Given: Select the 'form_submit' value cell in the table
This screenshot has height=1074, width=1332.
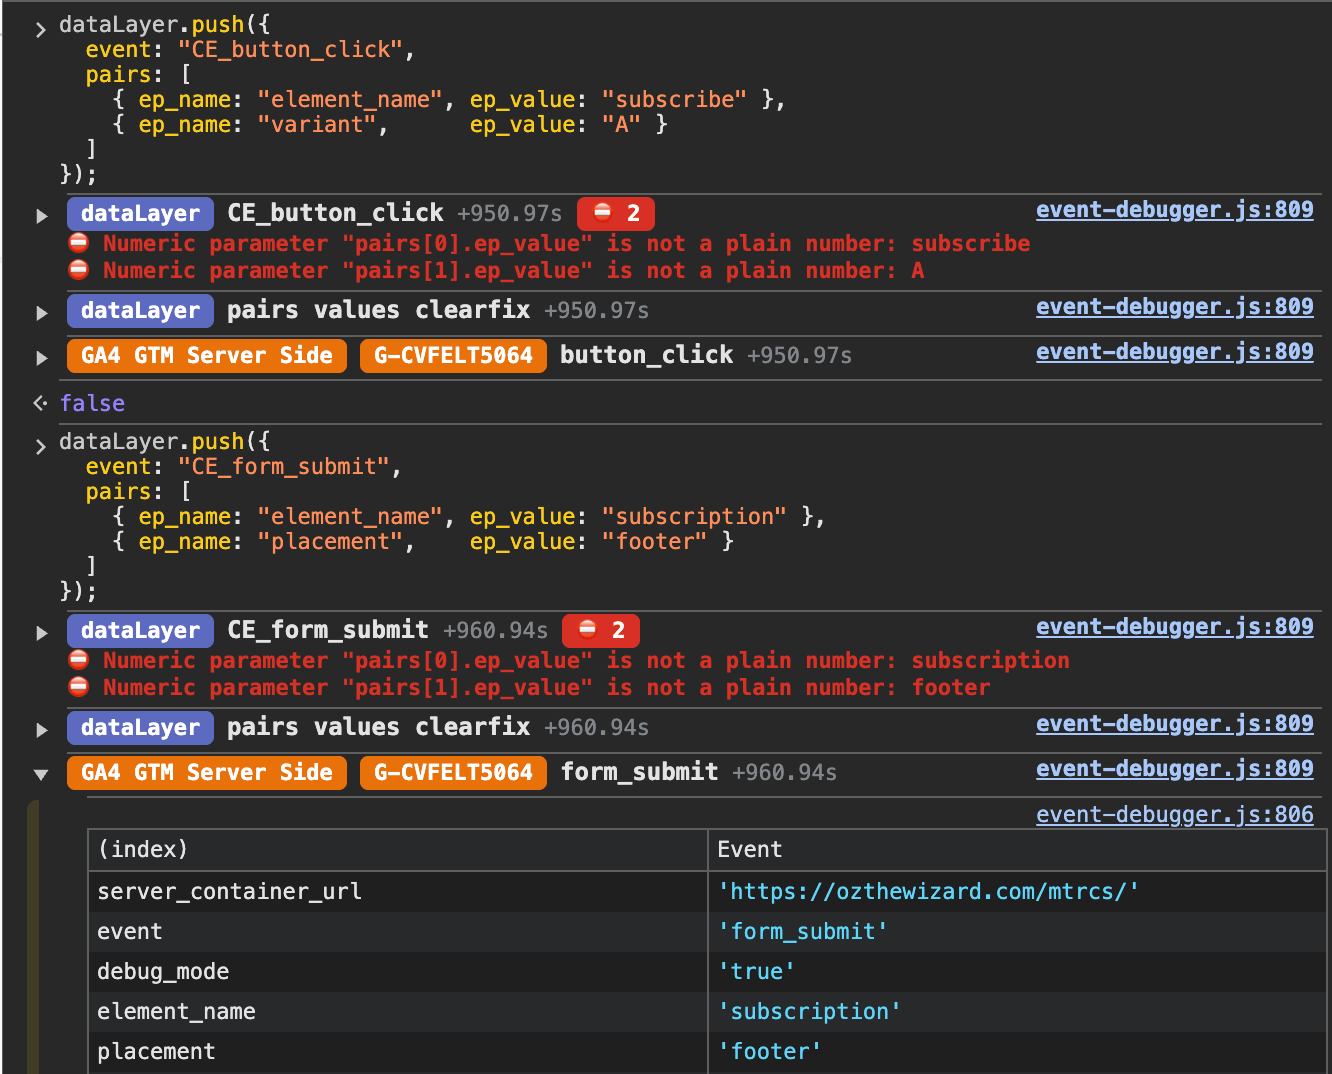Looking at the screenshot, I should (x=1017, y=931).
